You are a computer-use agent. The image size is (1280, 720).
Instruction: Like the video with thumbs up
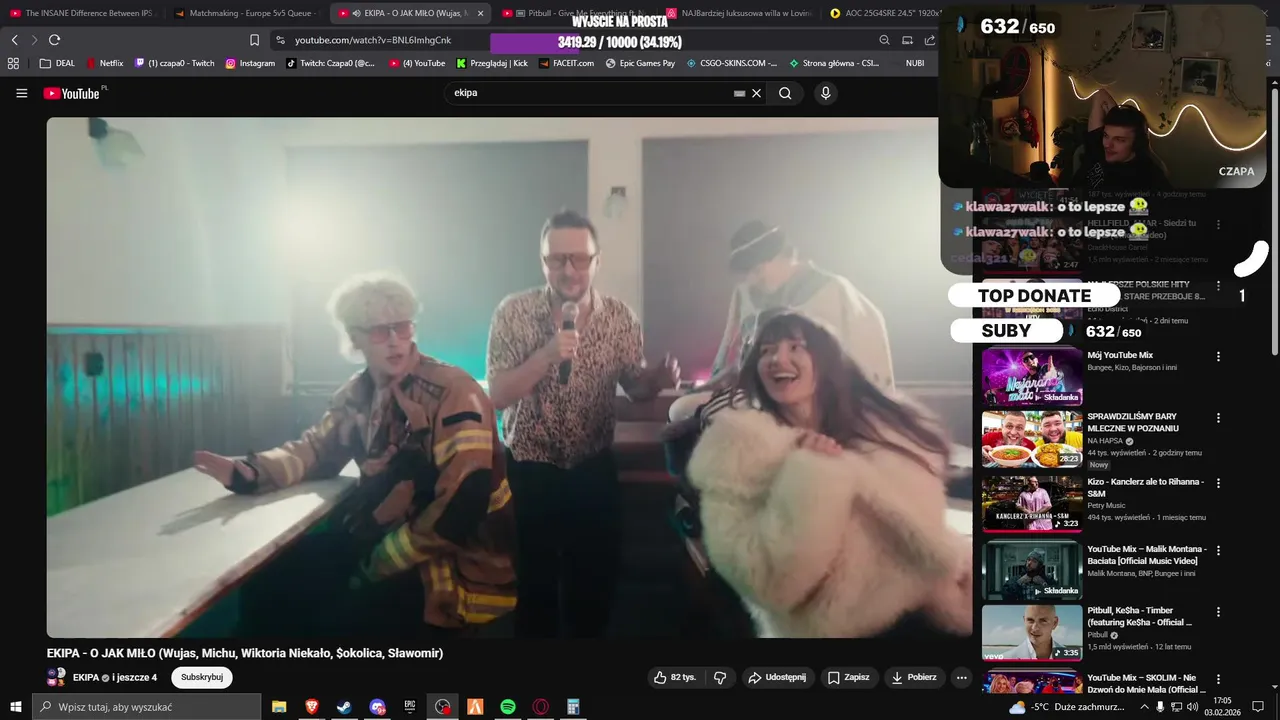[x=675, y=677]
